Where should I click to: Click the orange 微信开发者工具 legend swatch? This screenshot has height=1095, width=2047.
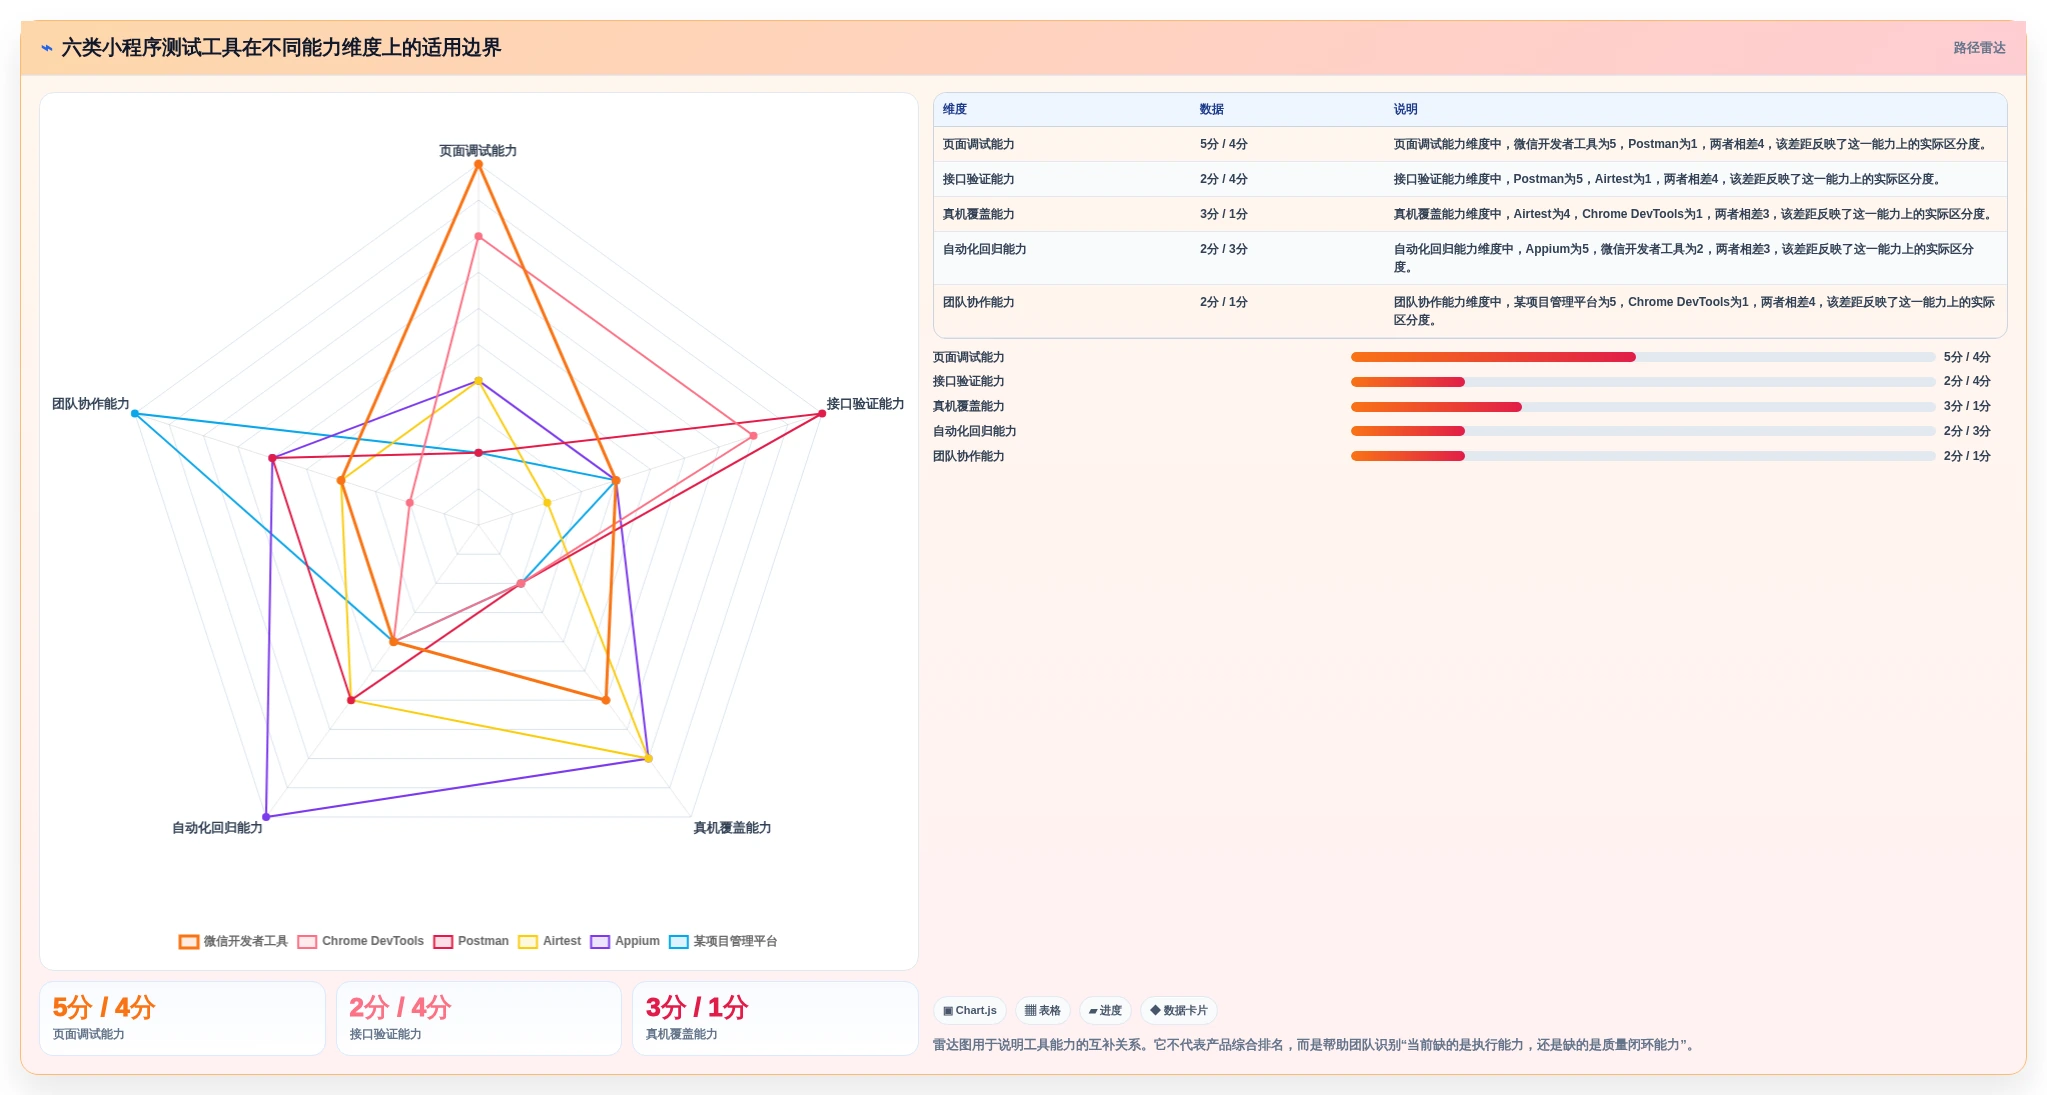coord(189,941)
